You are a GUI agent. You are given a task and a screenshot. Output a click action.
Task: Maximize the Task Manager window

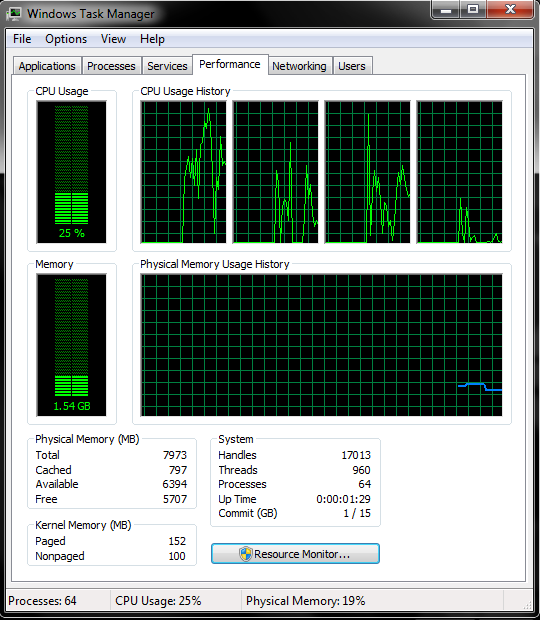[x=473, y=9]
